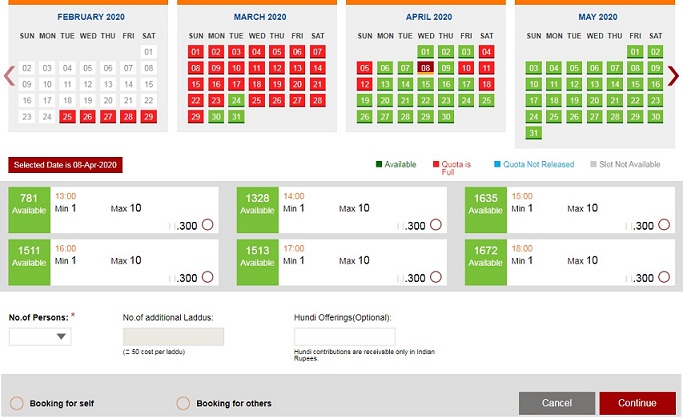Viewport: 683px width, 419px height.
Task: Select the 13:00 slot radio button
Action: click(208, 225)
